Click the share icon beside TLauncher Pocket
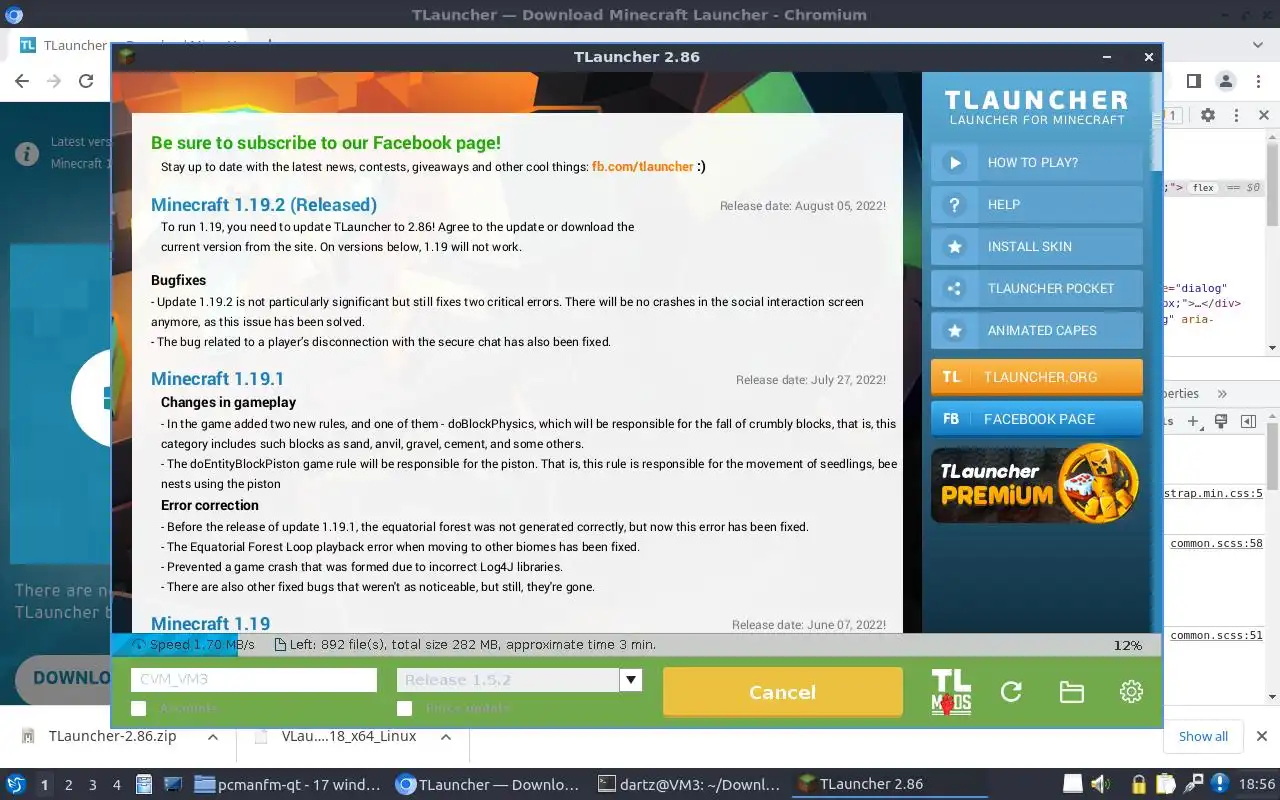Screen dimensions: 1280x800 [x=955, y=289]
